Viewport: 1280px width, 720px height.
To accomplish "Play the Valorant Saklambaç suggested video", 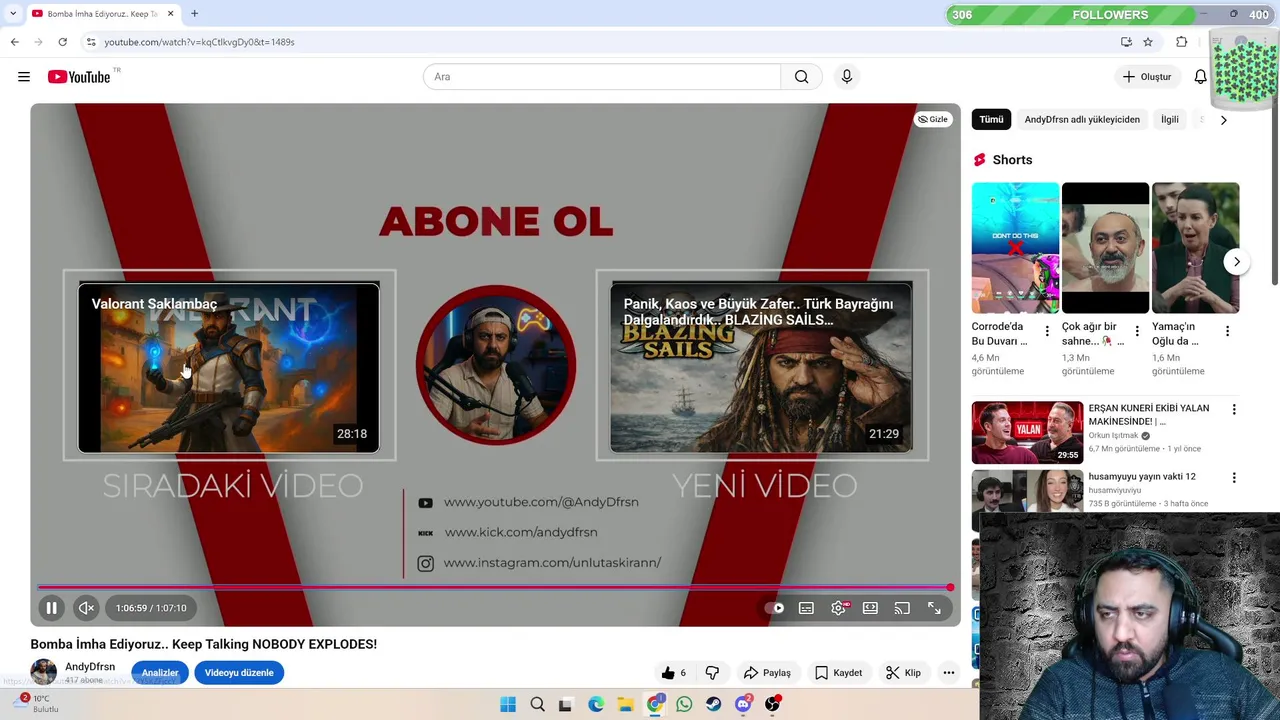I will tap(229, 367).
